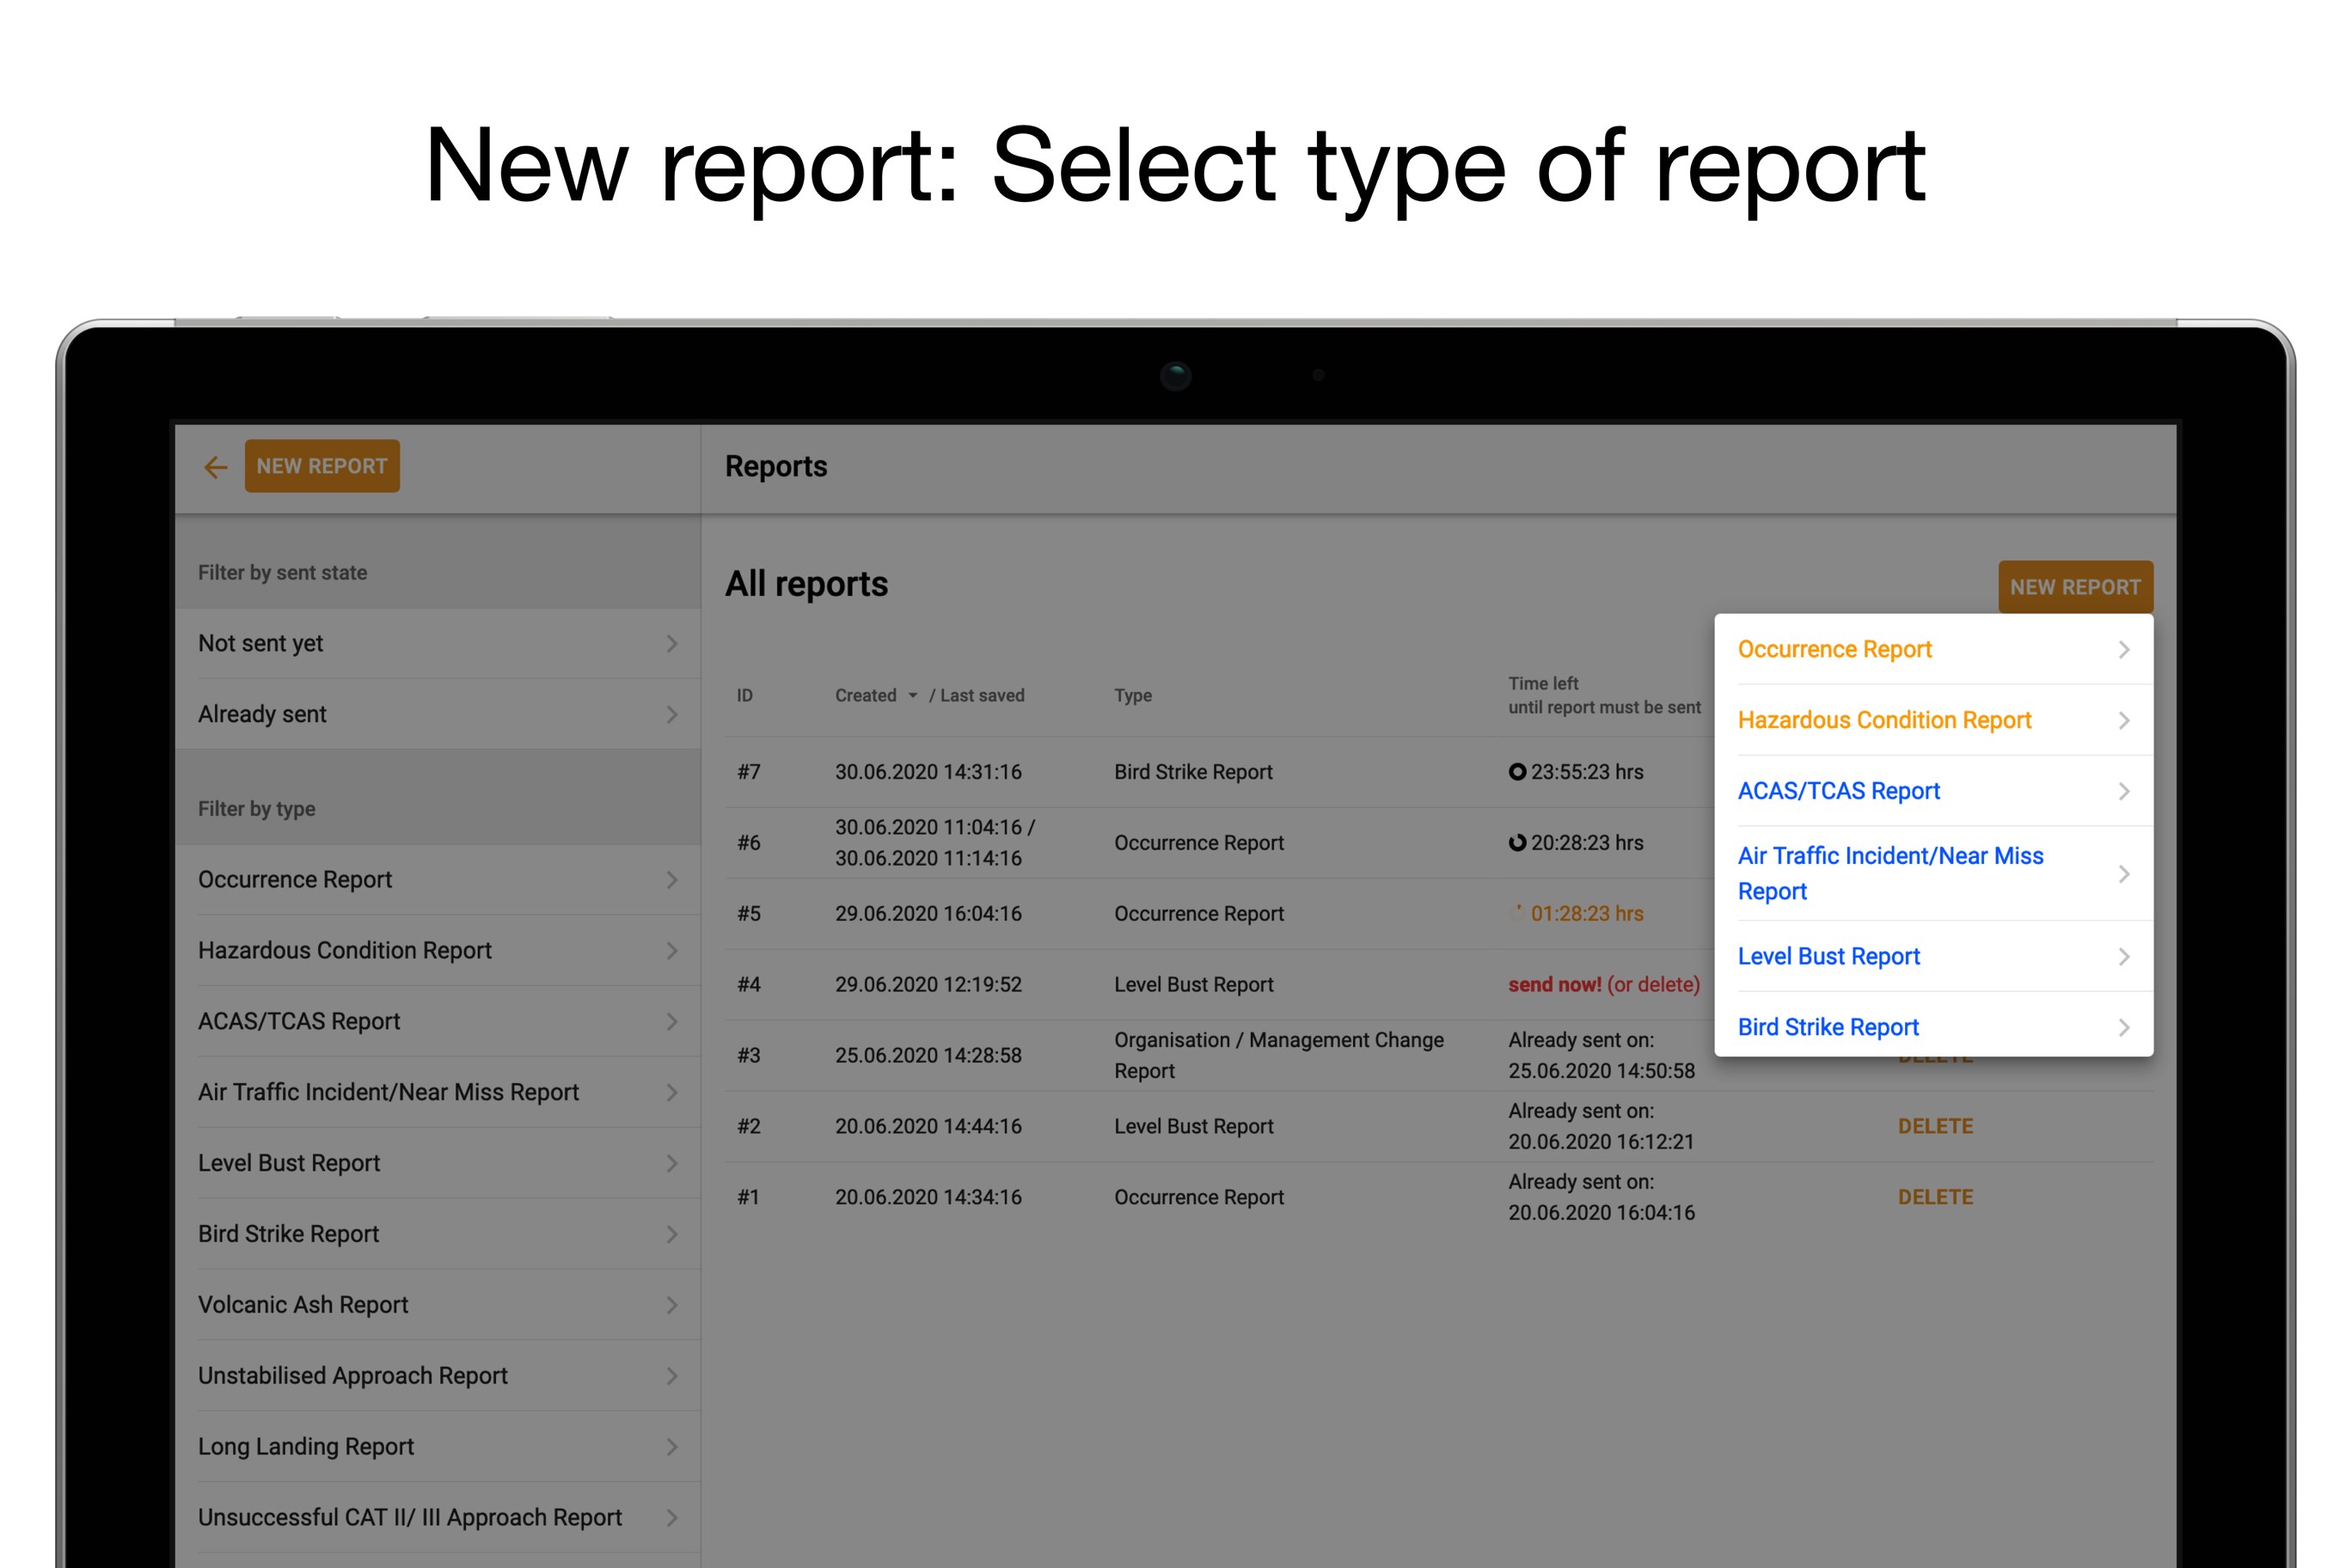Click the back arrow icon
Image resolution: width=2352 pixels, height=1568 pixels.
pos(215,467)
